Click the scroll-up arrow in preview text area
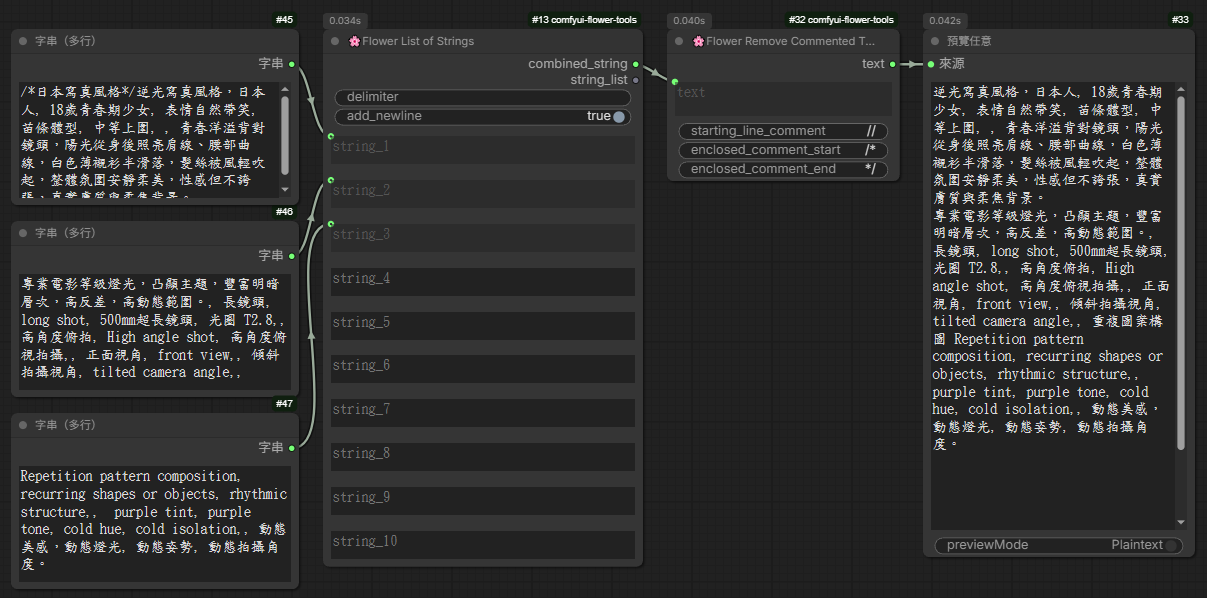Viewport: 1207px width, 598px height. click(1180, 88)
